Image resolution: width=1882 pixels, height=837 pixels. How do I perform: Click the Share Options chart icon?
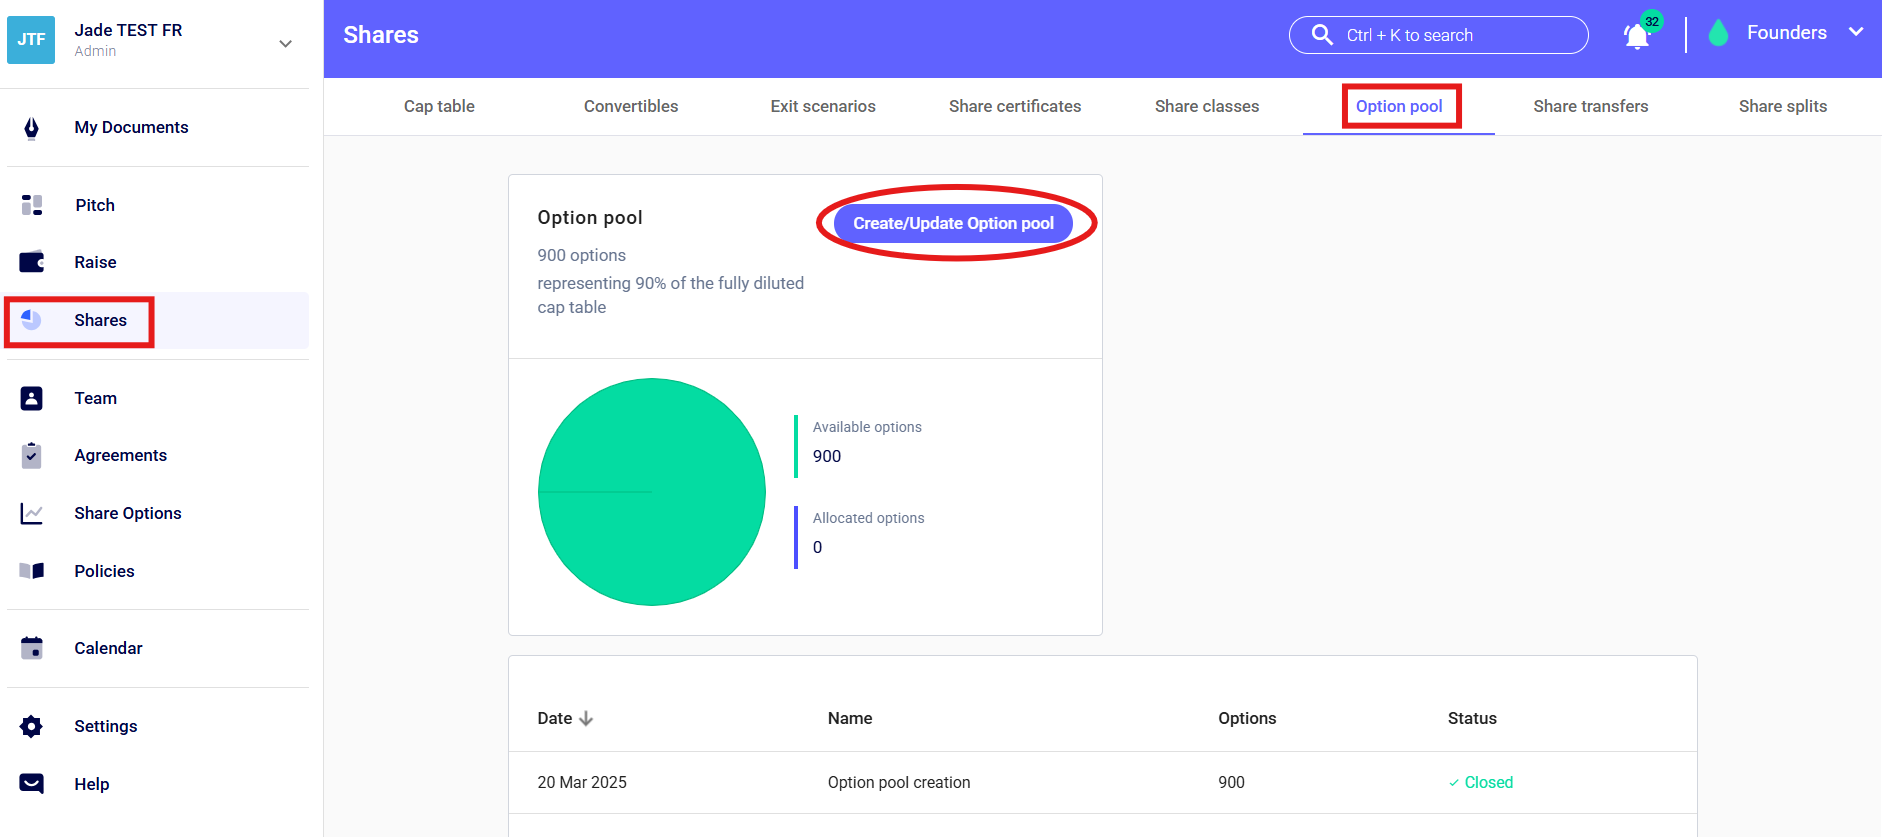tap(32, 513)
